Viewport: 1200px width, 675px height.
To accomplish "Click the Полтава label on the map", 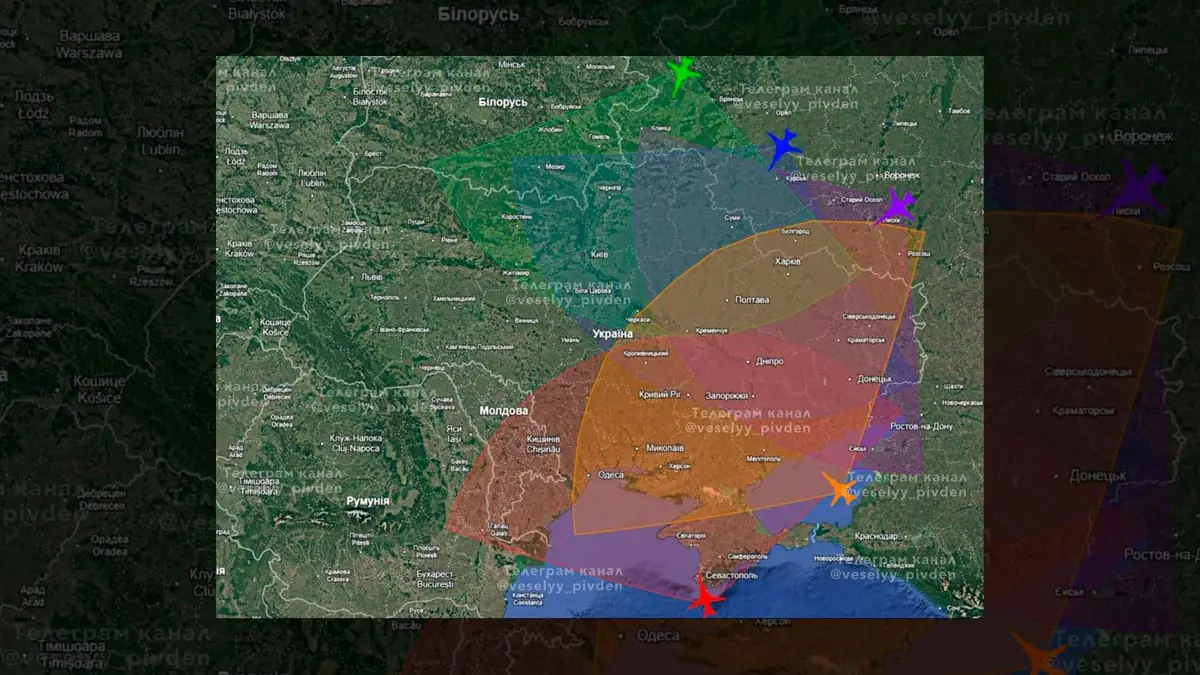I will [751, 300].
